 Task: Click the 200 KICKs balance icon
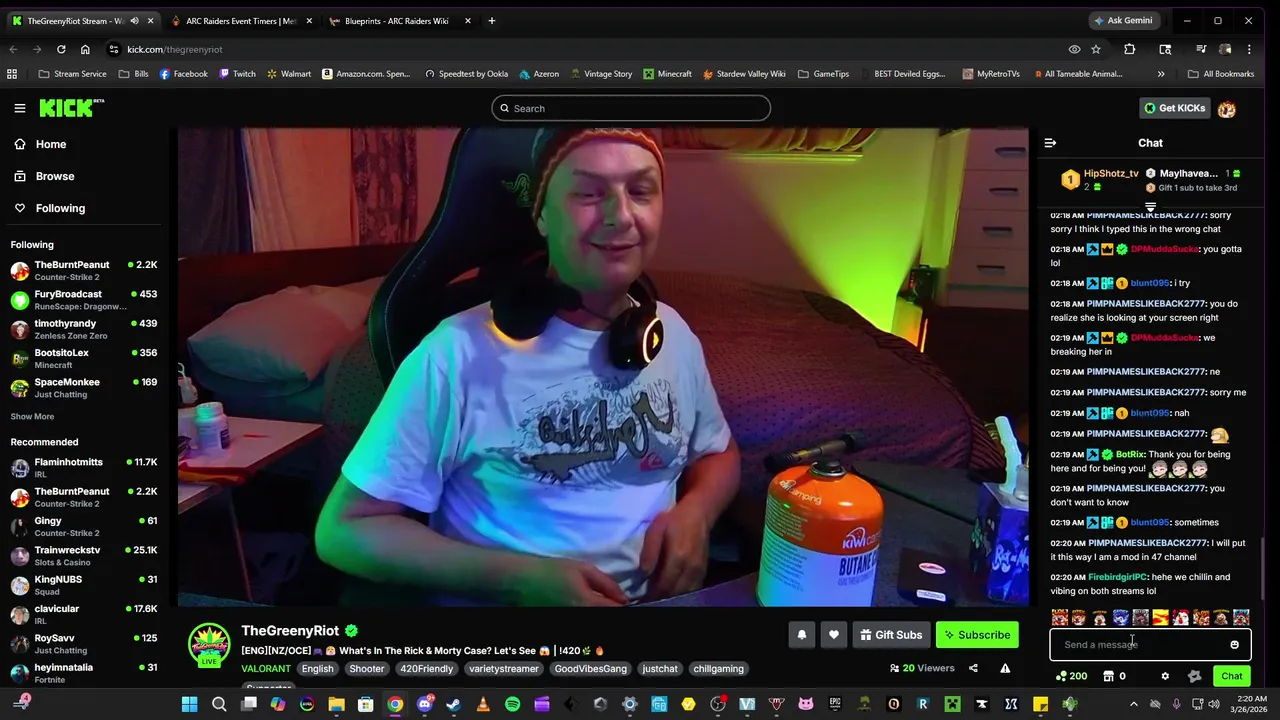pyautogui.click(x=1071, y=676)
